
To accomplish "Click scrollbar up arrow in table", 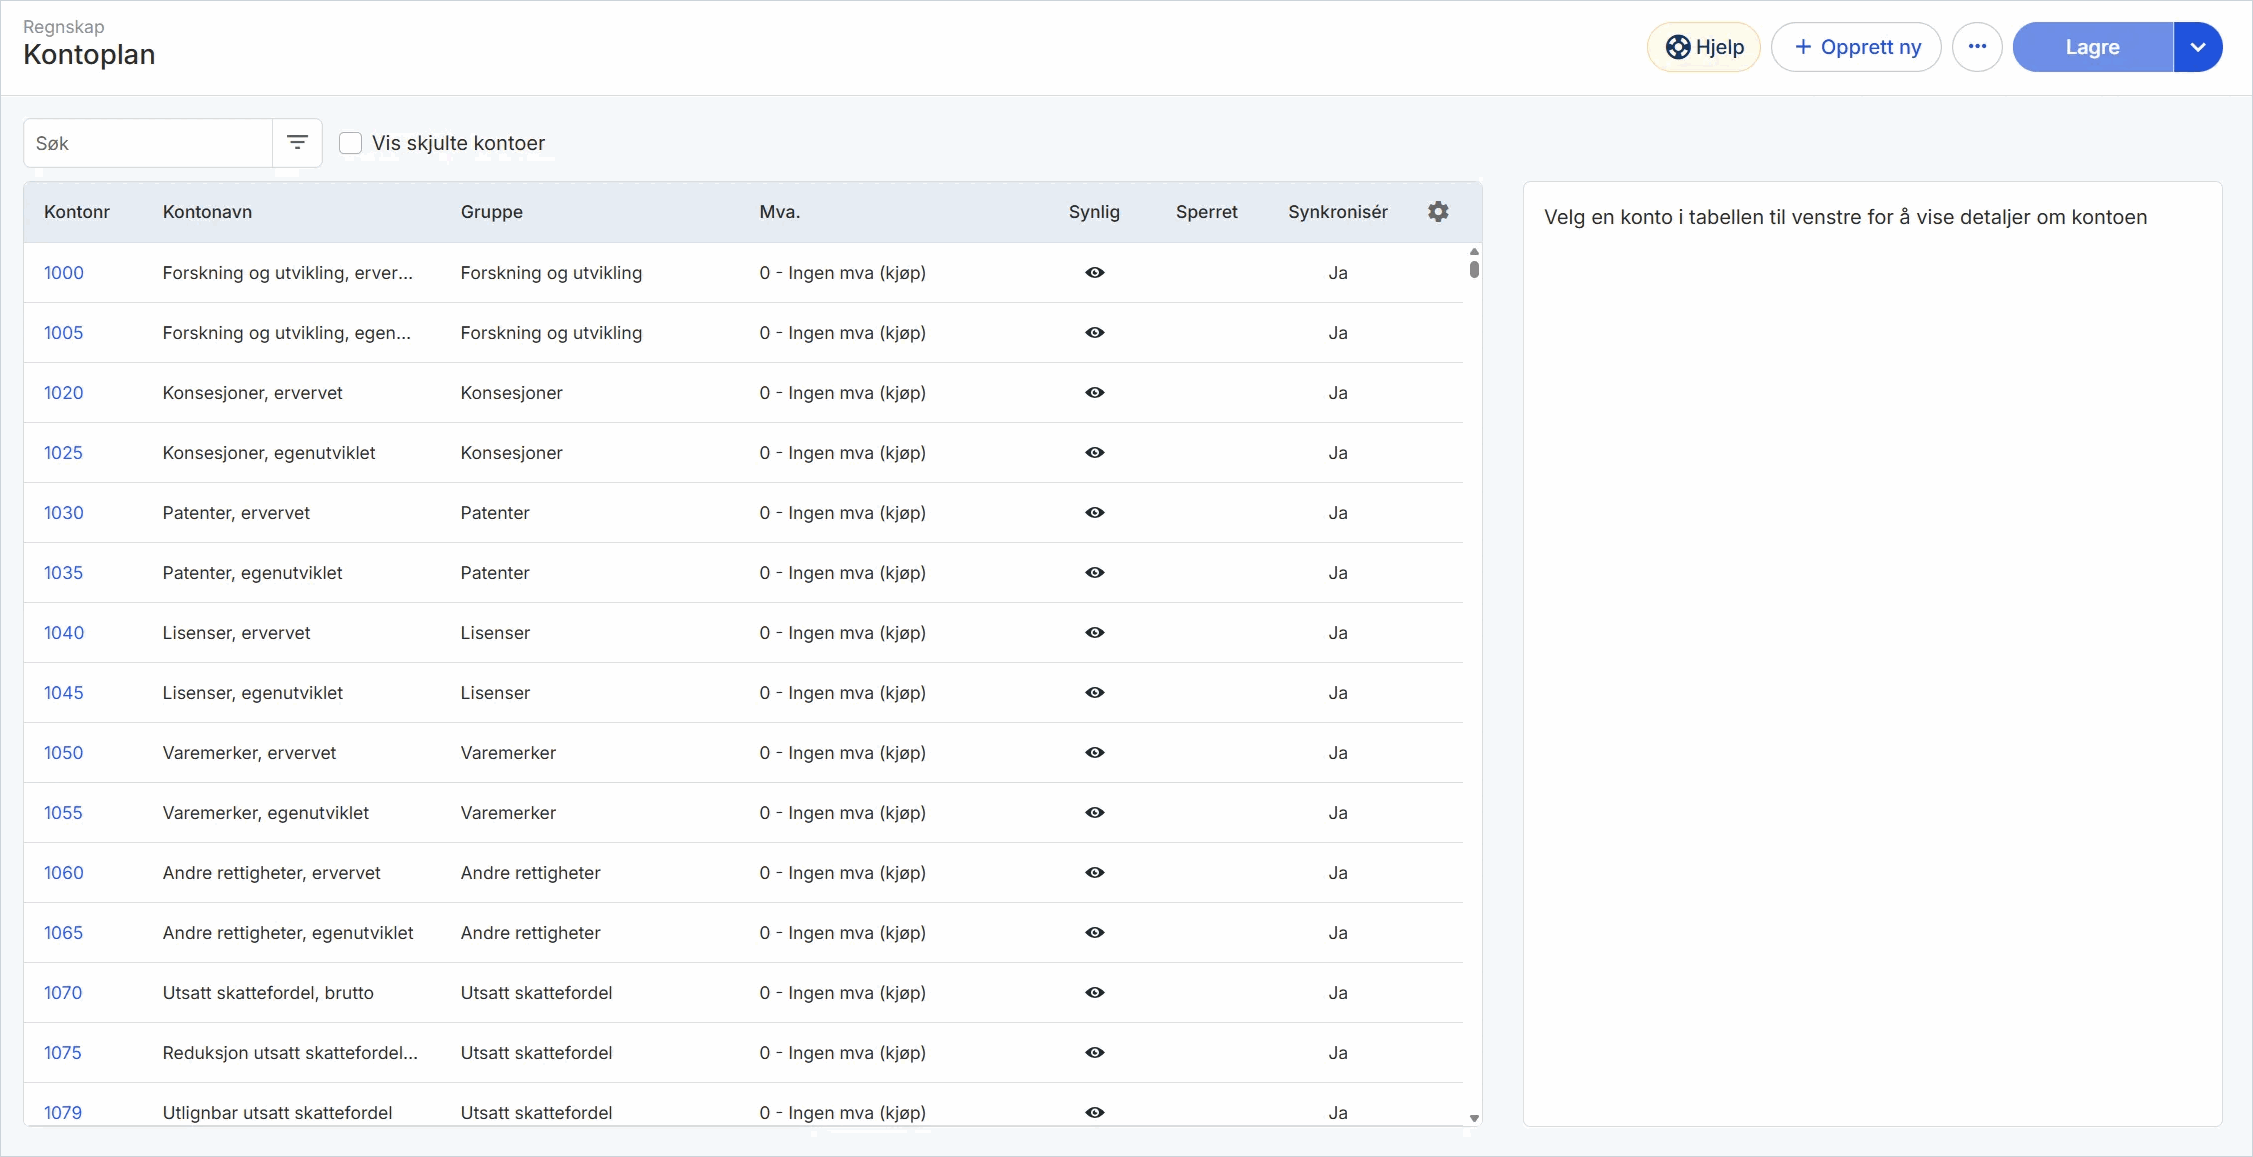I will [x=1474, y=251].
